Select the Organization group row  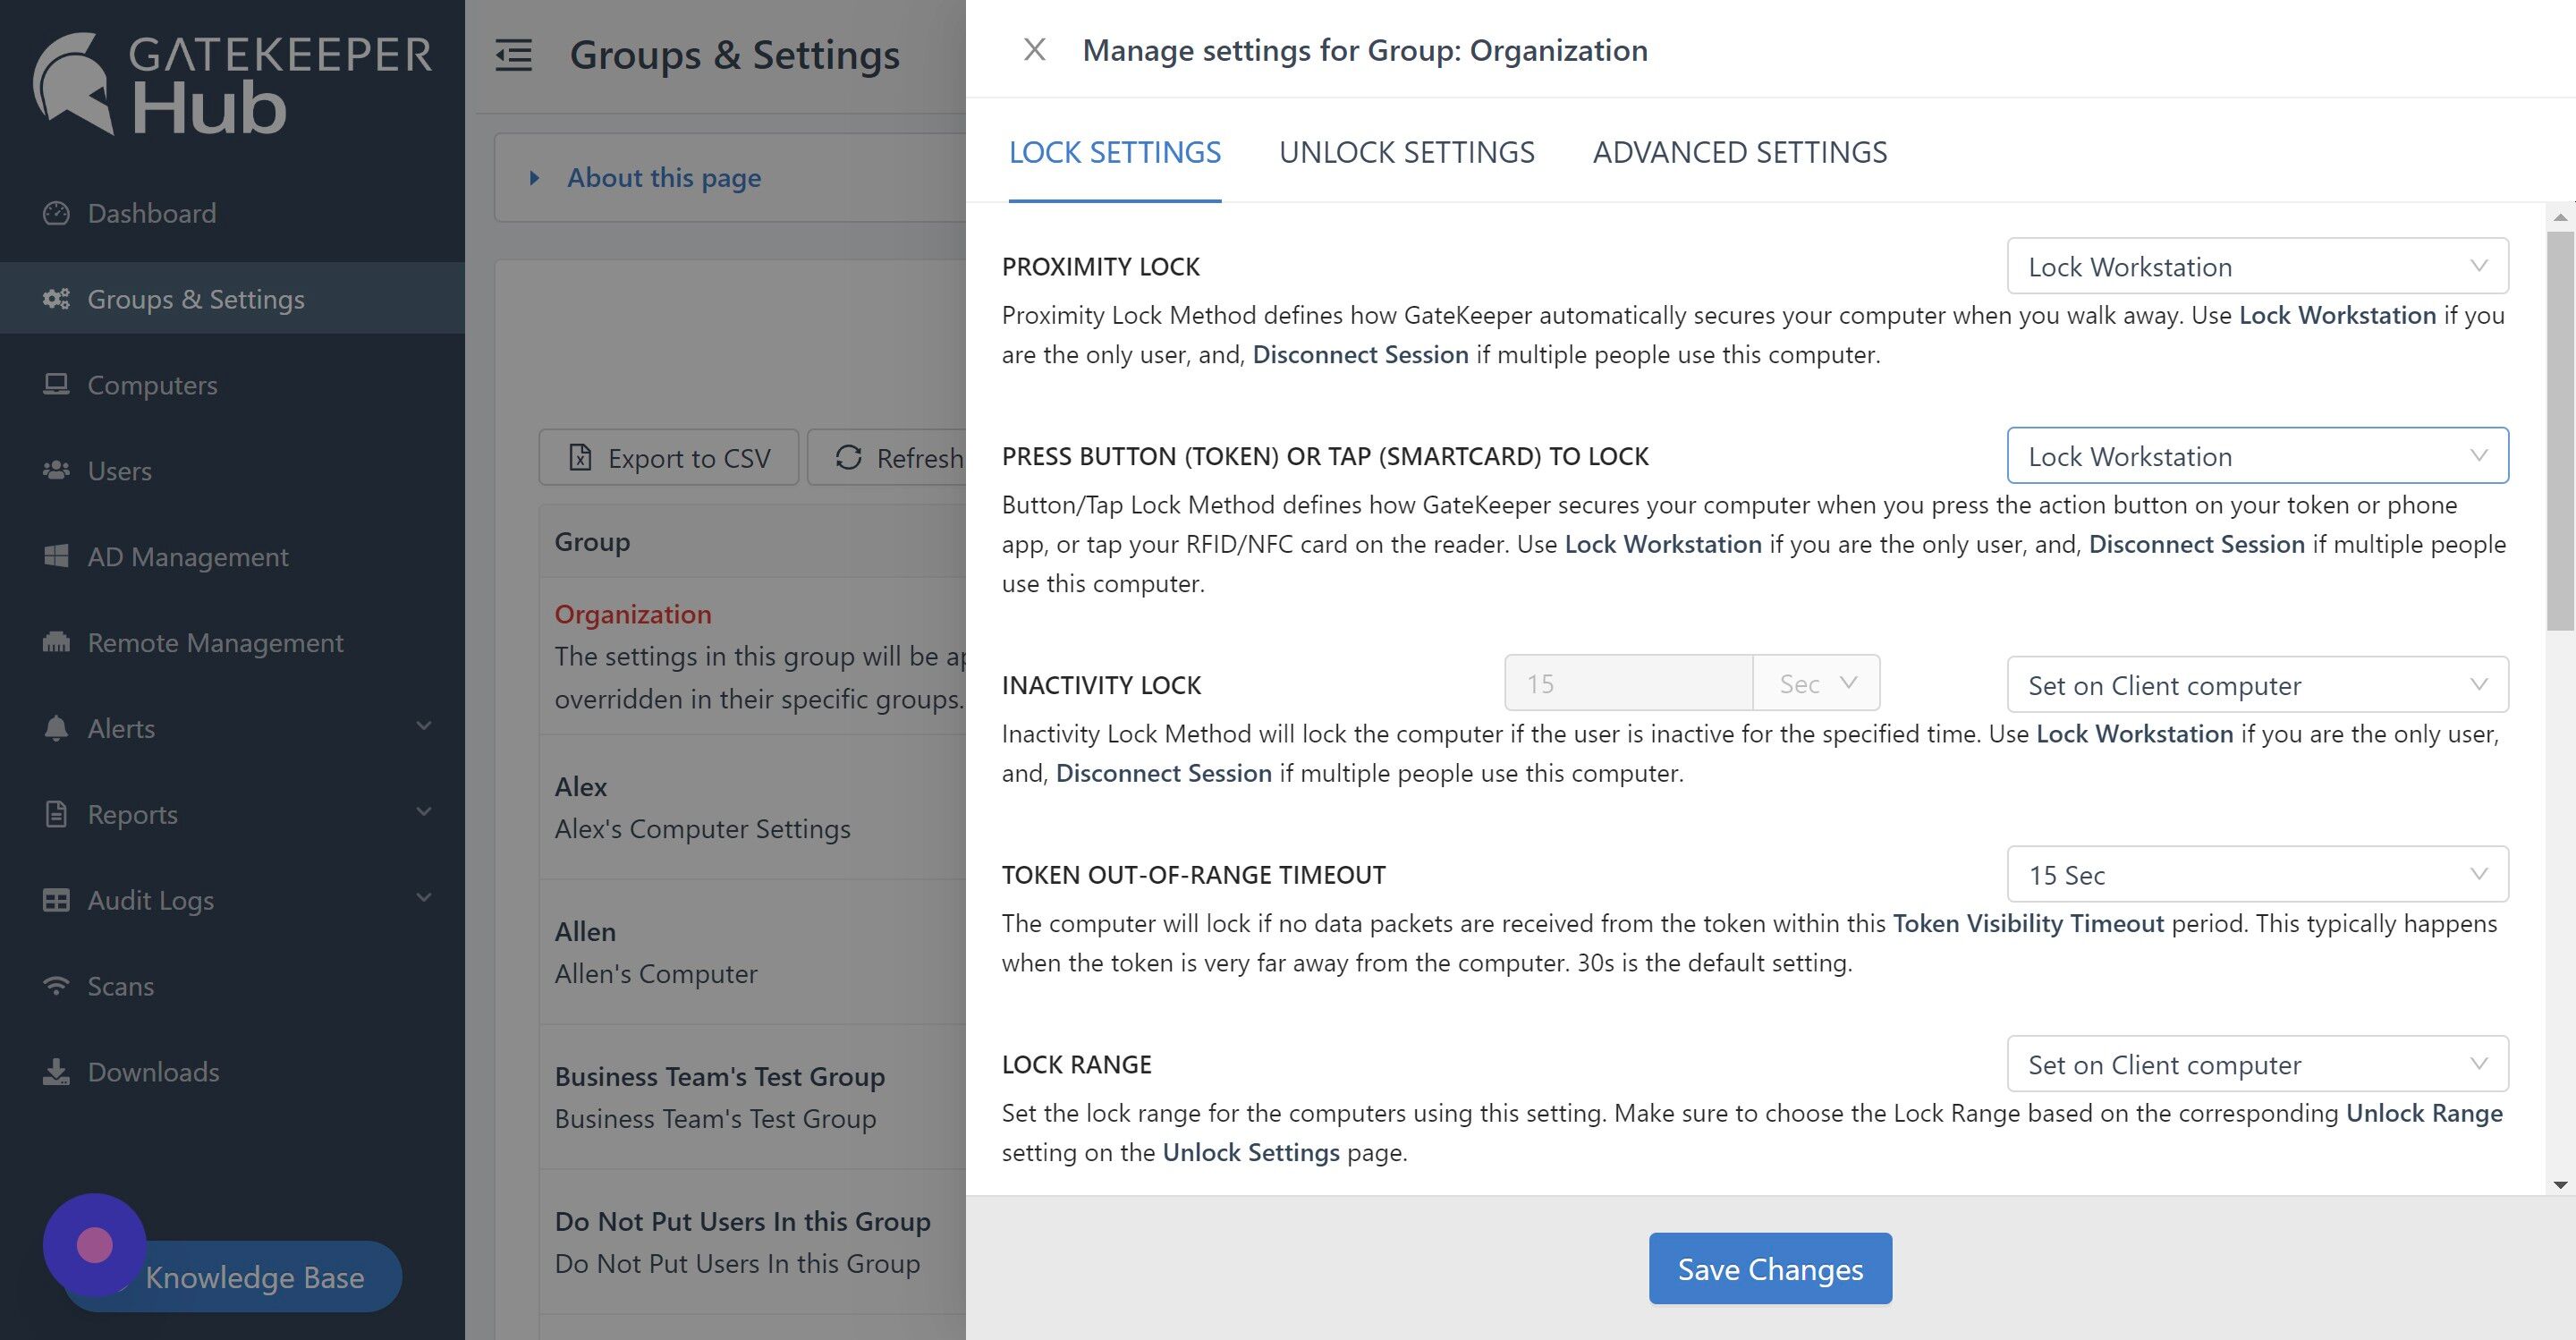coord(752,656)
